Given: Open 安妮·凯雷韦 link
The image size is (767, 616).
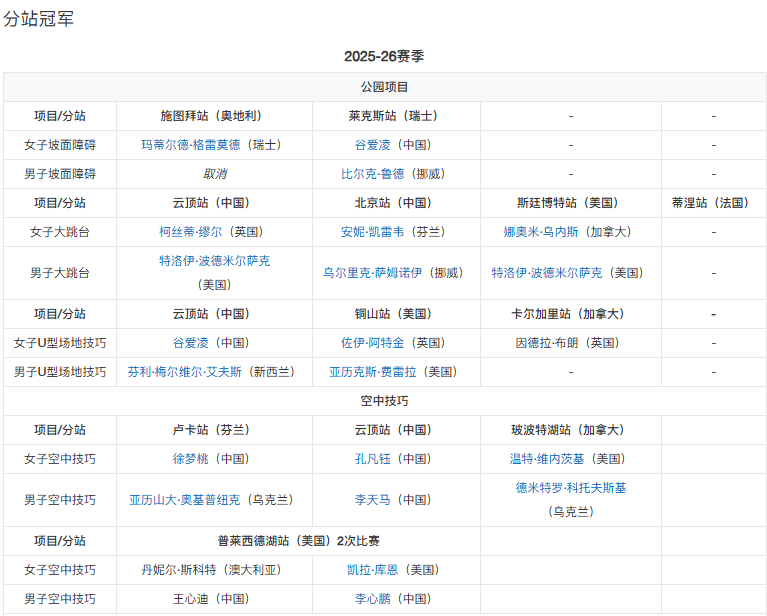Looking at the screenshot, I should pyautogui.click(x=373, y=231).
